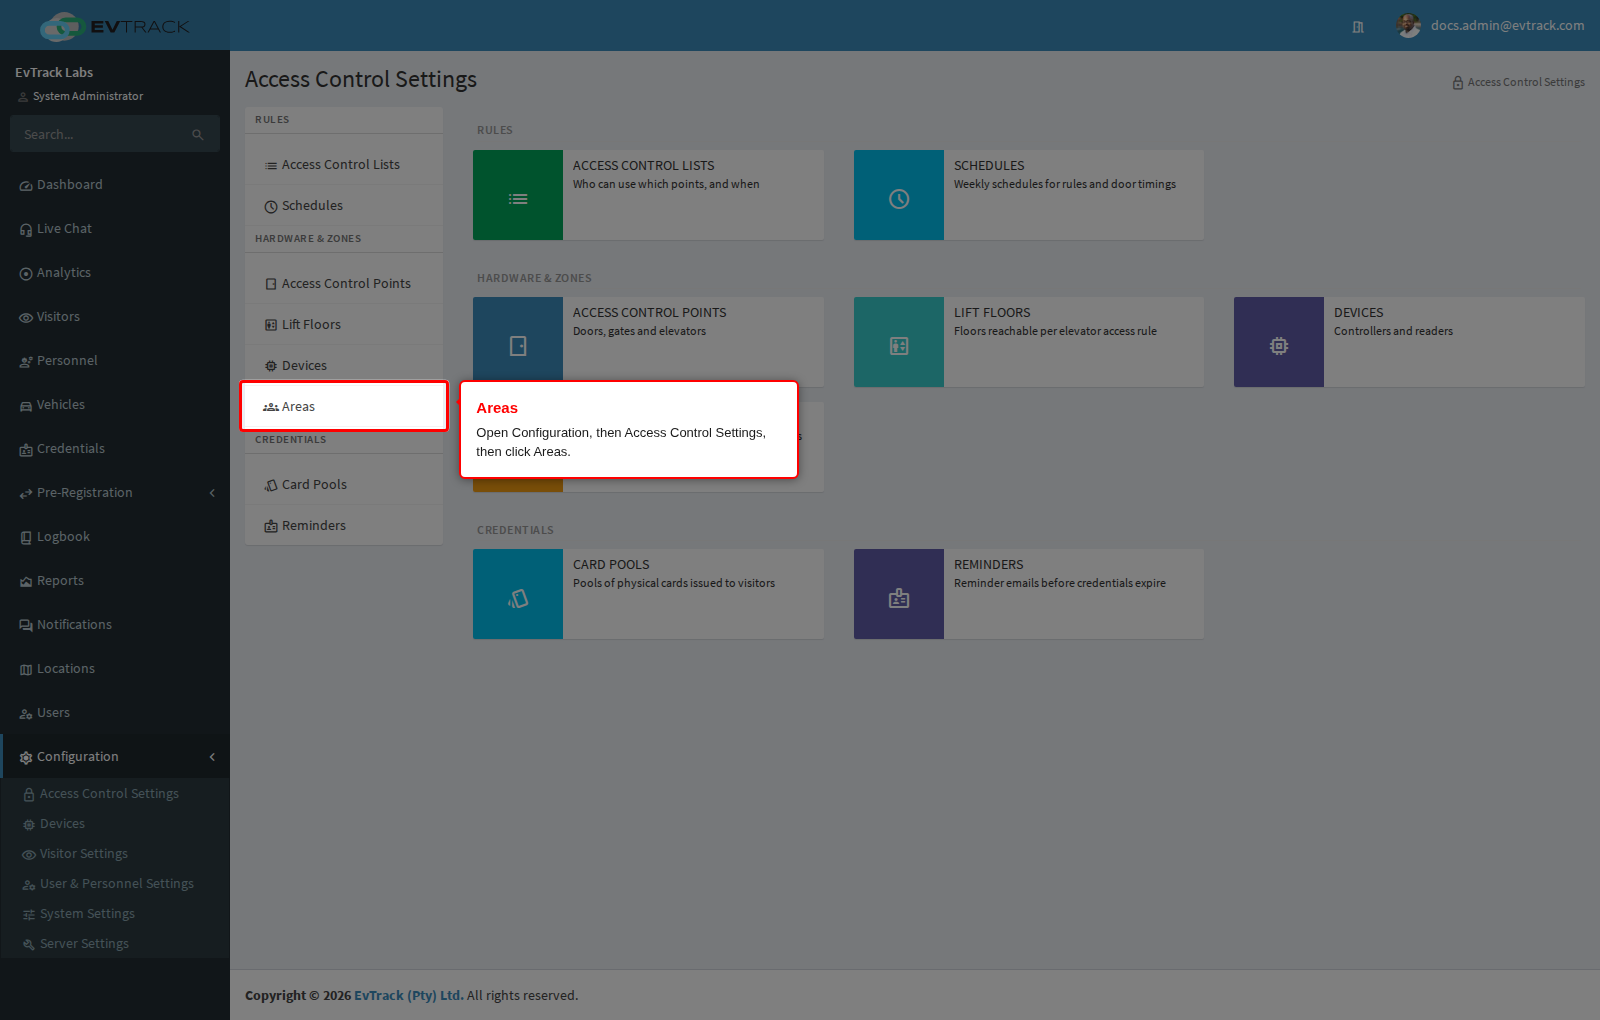The image size is (1600, 1020).
Task: Click the user avatar in the header
Action: 1409,26
